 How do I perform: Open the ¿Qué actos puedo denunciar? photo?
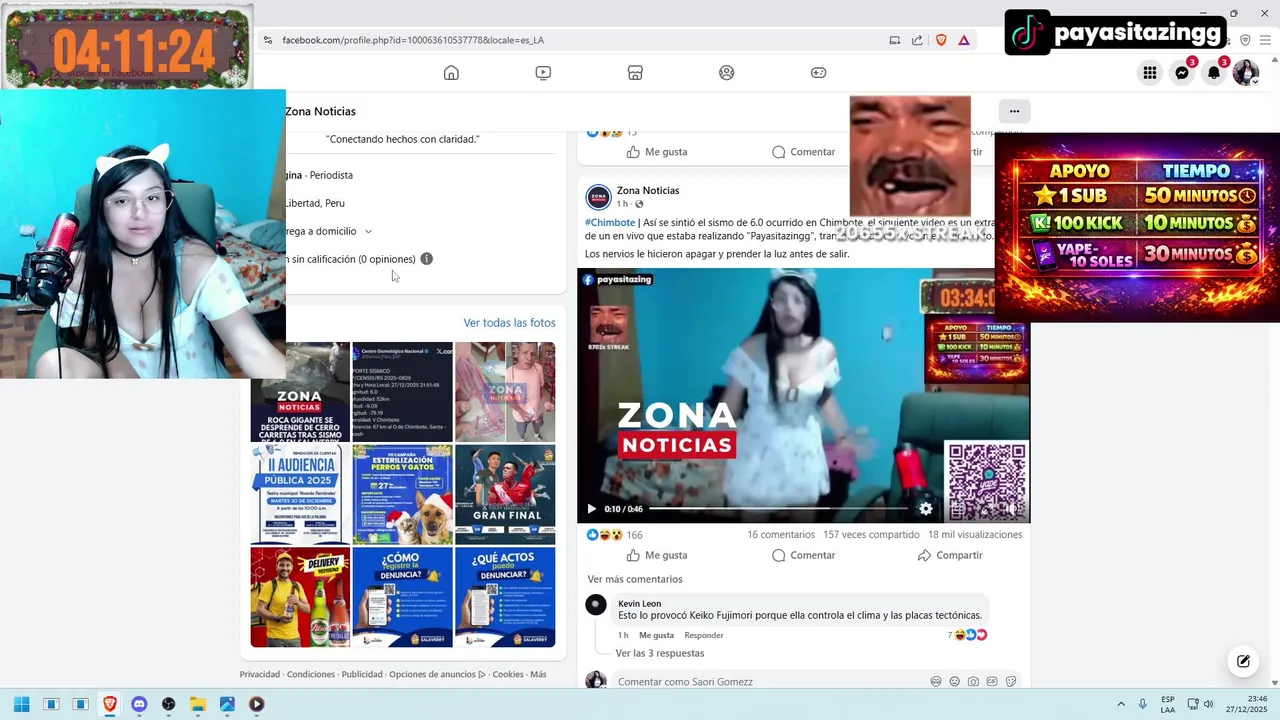click(505, 597)
